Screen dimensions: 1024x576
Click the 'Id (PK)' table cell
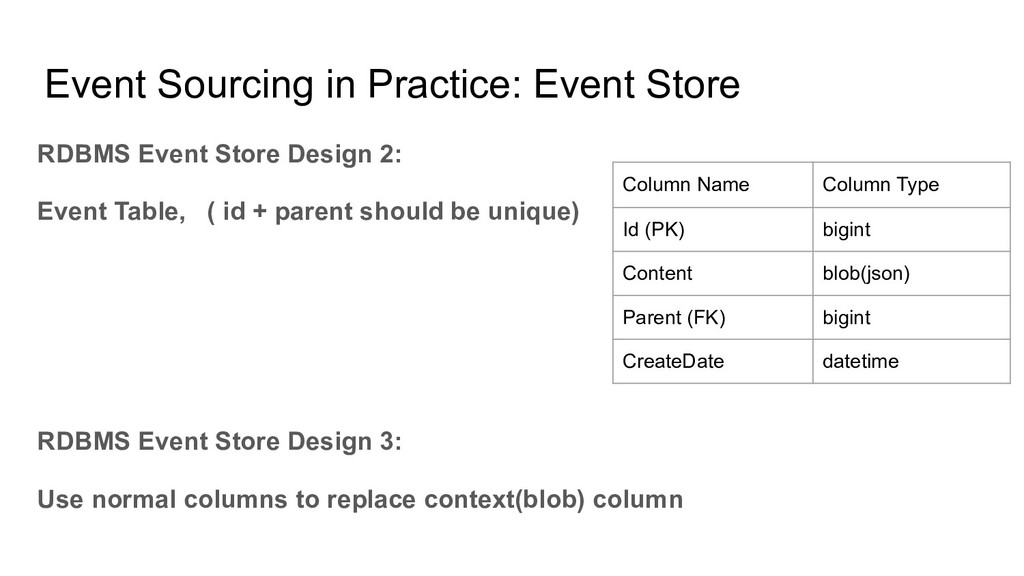(x=712, y=229)
